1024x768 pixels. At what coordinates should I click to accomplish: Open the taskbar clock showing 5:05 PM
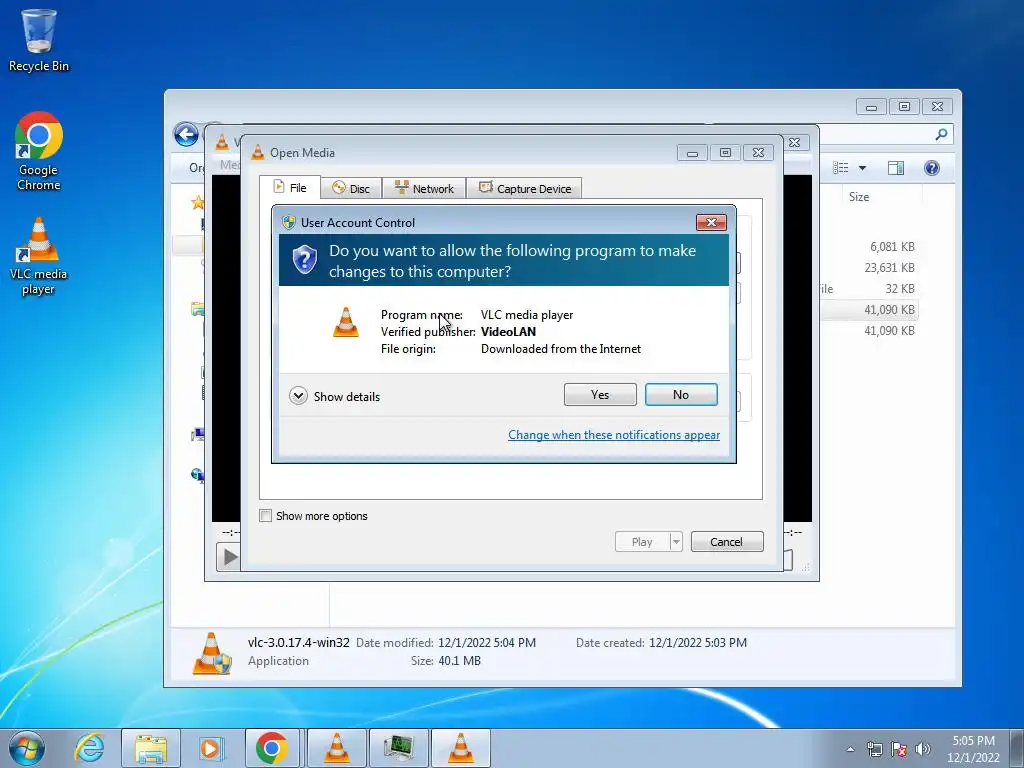[973, 749]
